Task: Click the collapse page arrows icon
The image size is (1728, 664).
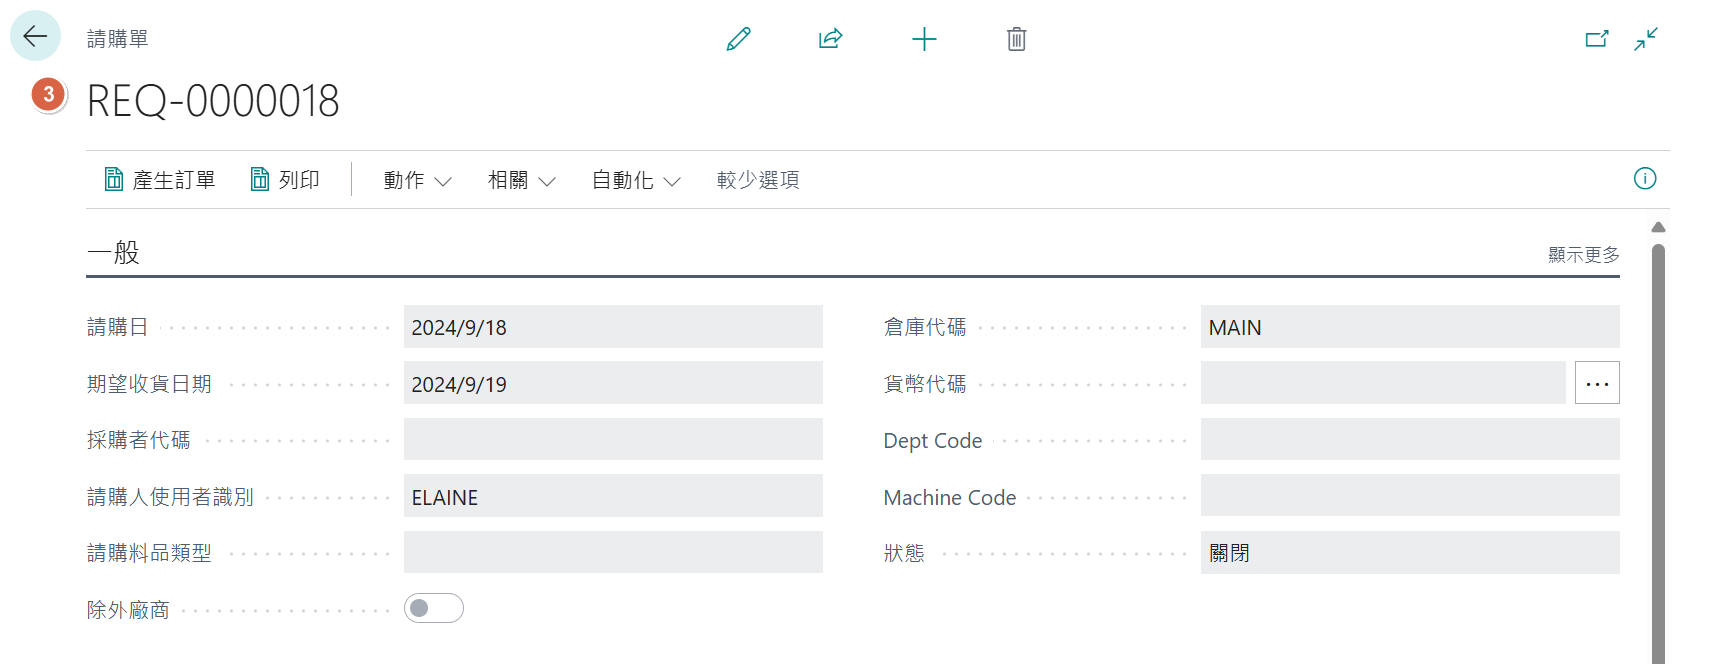Action: [x=1646, y=39]
